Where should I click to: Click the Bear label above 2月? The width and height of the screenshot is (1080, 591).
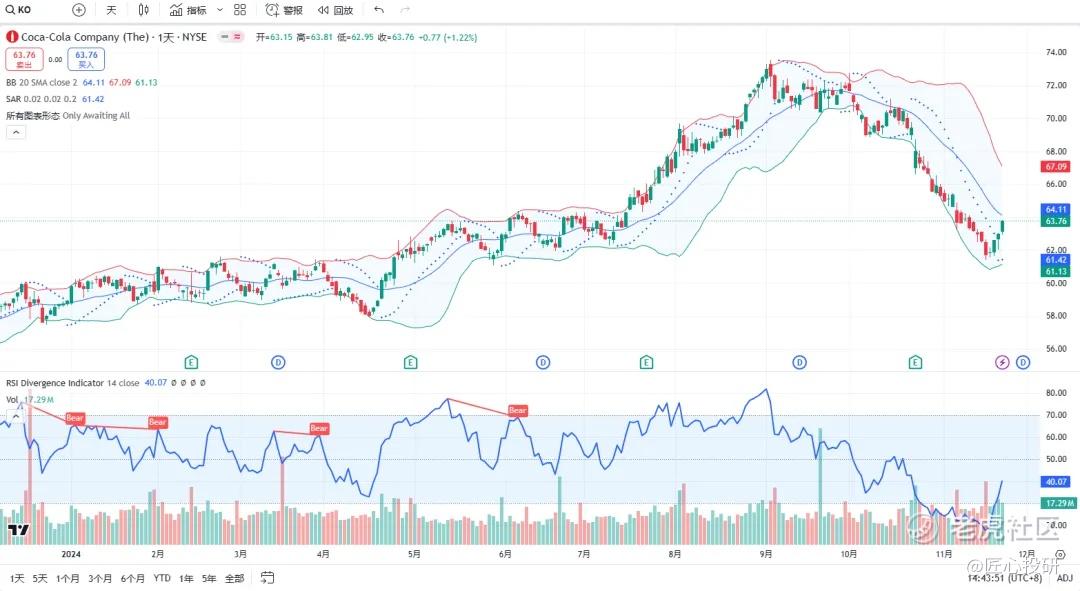(158, 422)
